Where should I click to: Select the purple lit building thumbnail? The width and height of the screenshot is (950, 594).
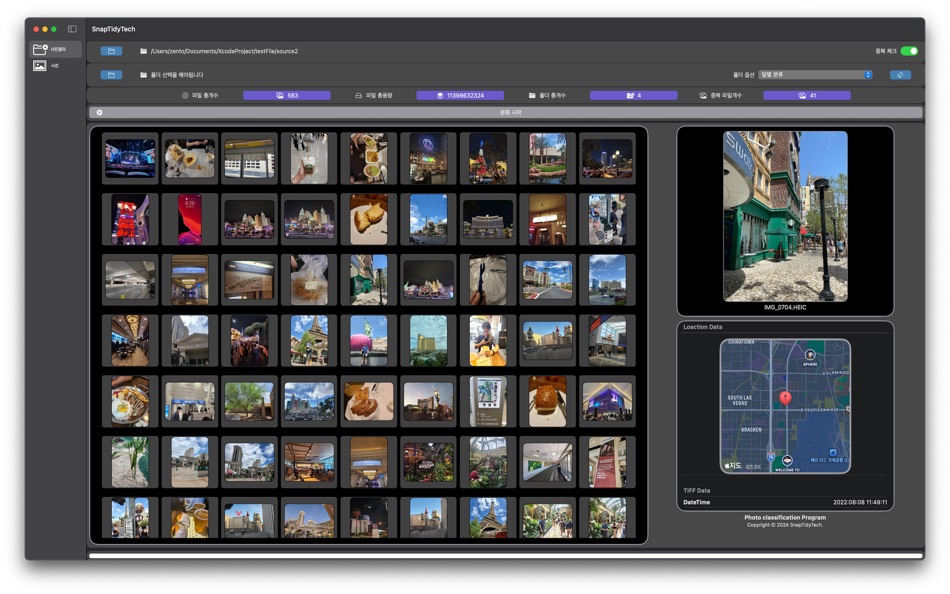[607, 401]
